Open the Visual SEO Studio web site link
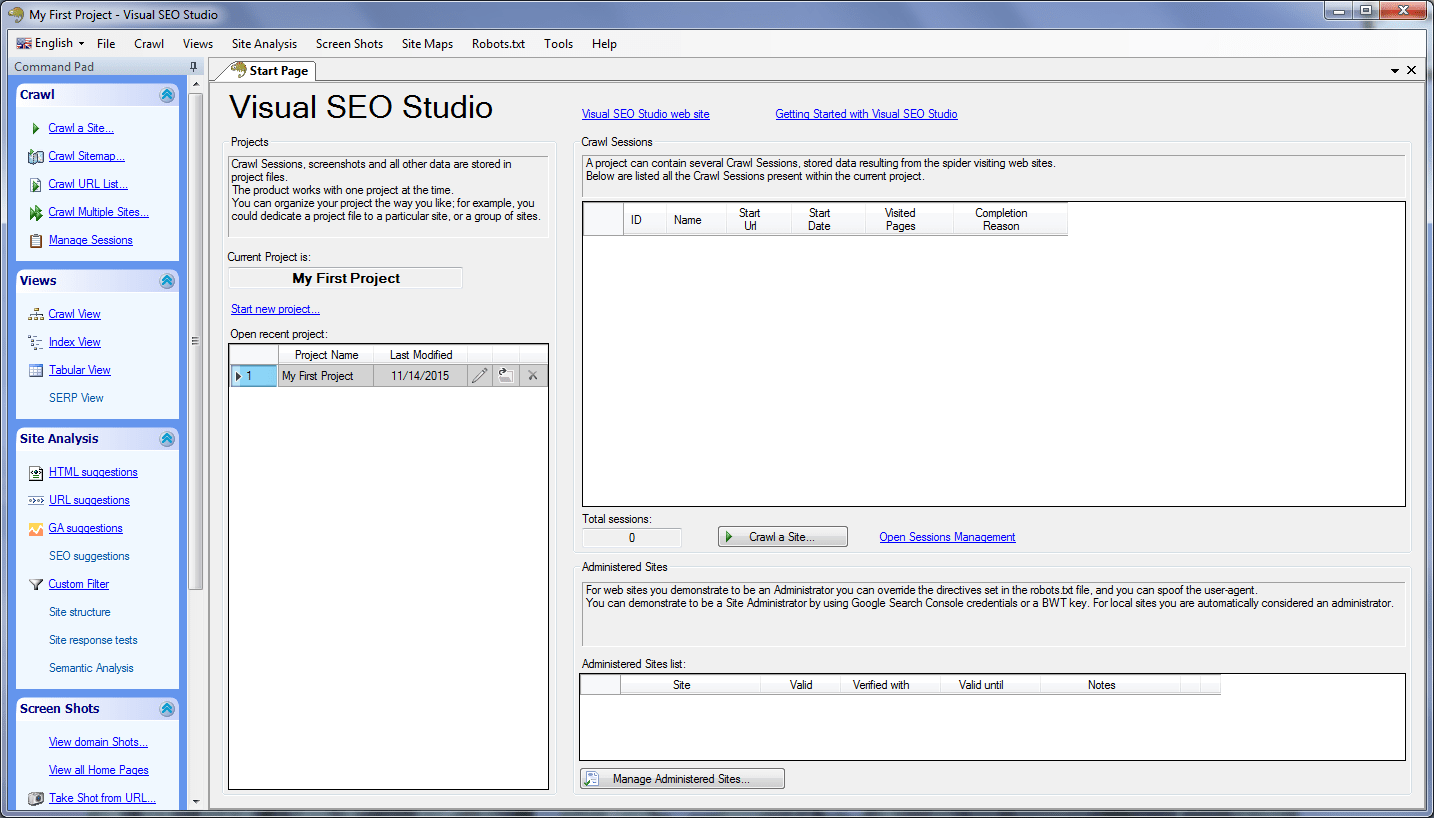The width and height of the screenshot is (1434, 818). (x=646, y=114)
